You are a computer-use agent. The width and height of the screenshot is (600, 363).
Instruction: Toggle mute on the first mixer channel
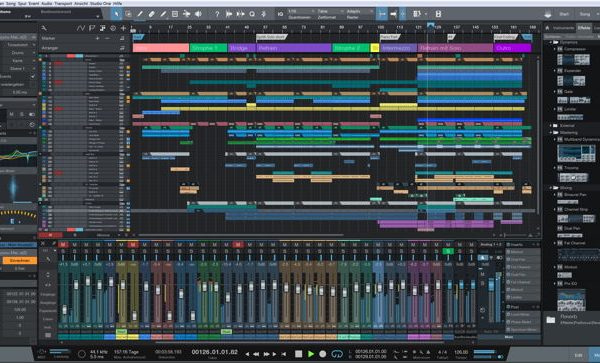(63, 245)
